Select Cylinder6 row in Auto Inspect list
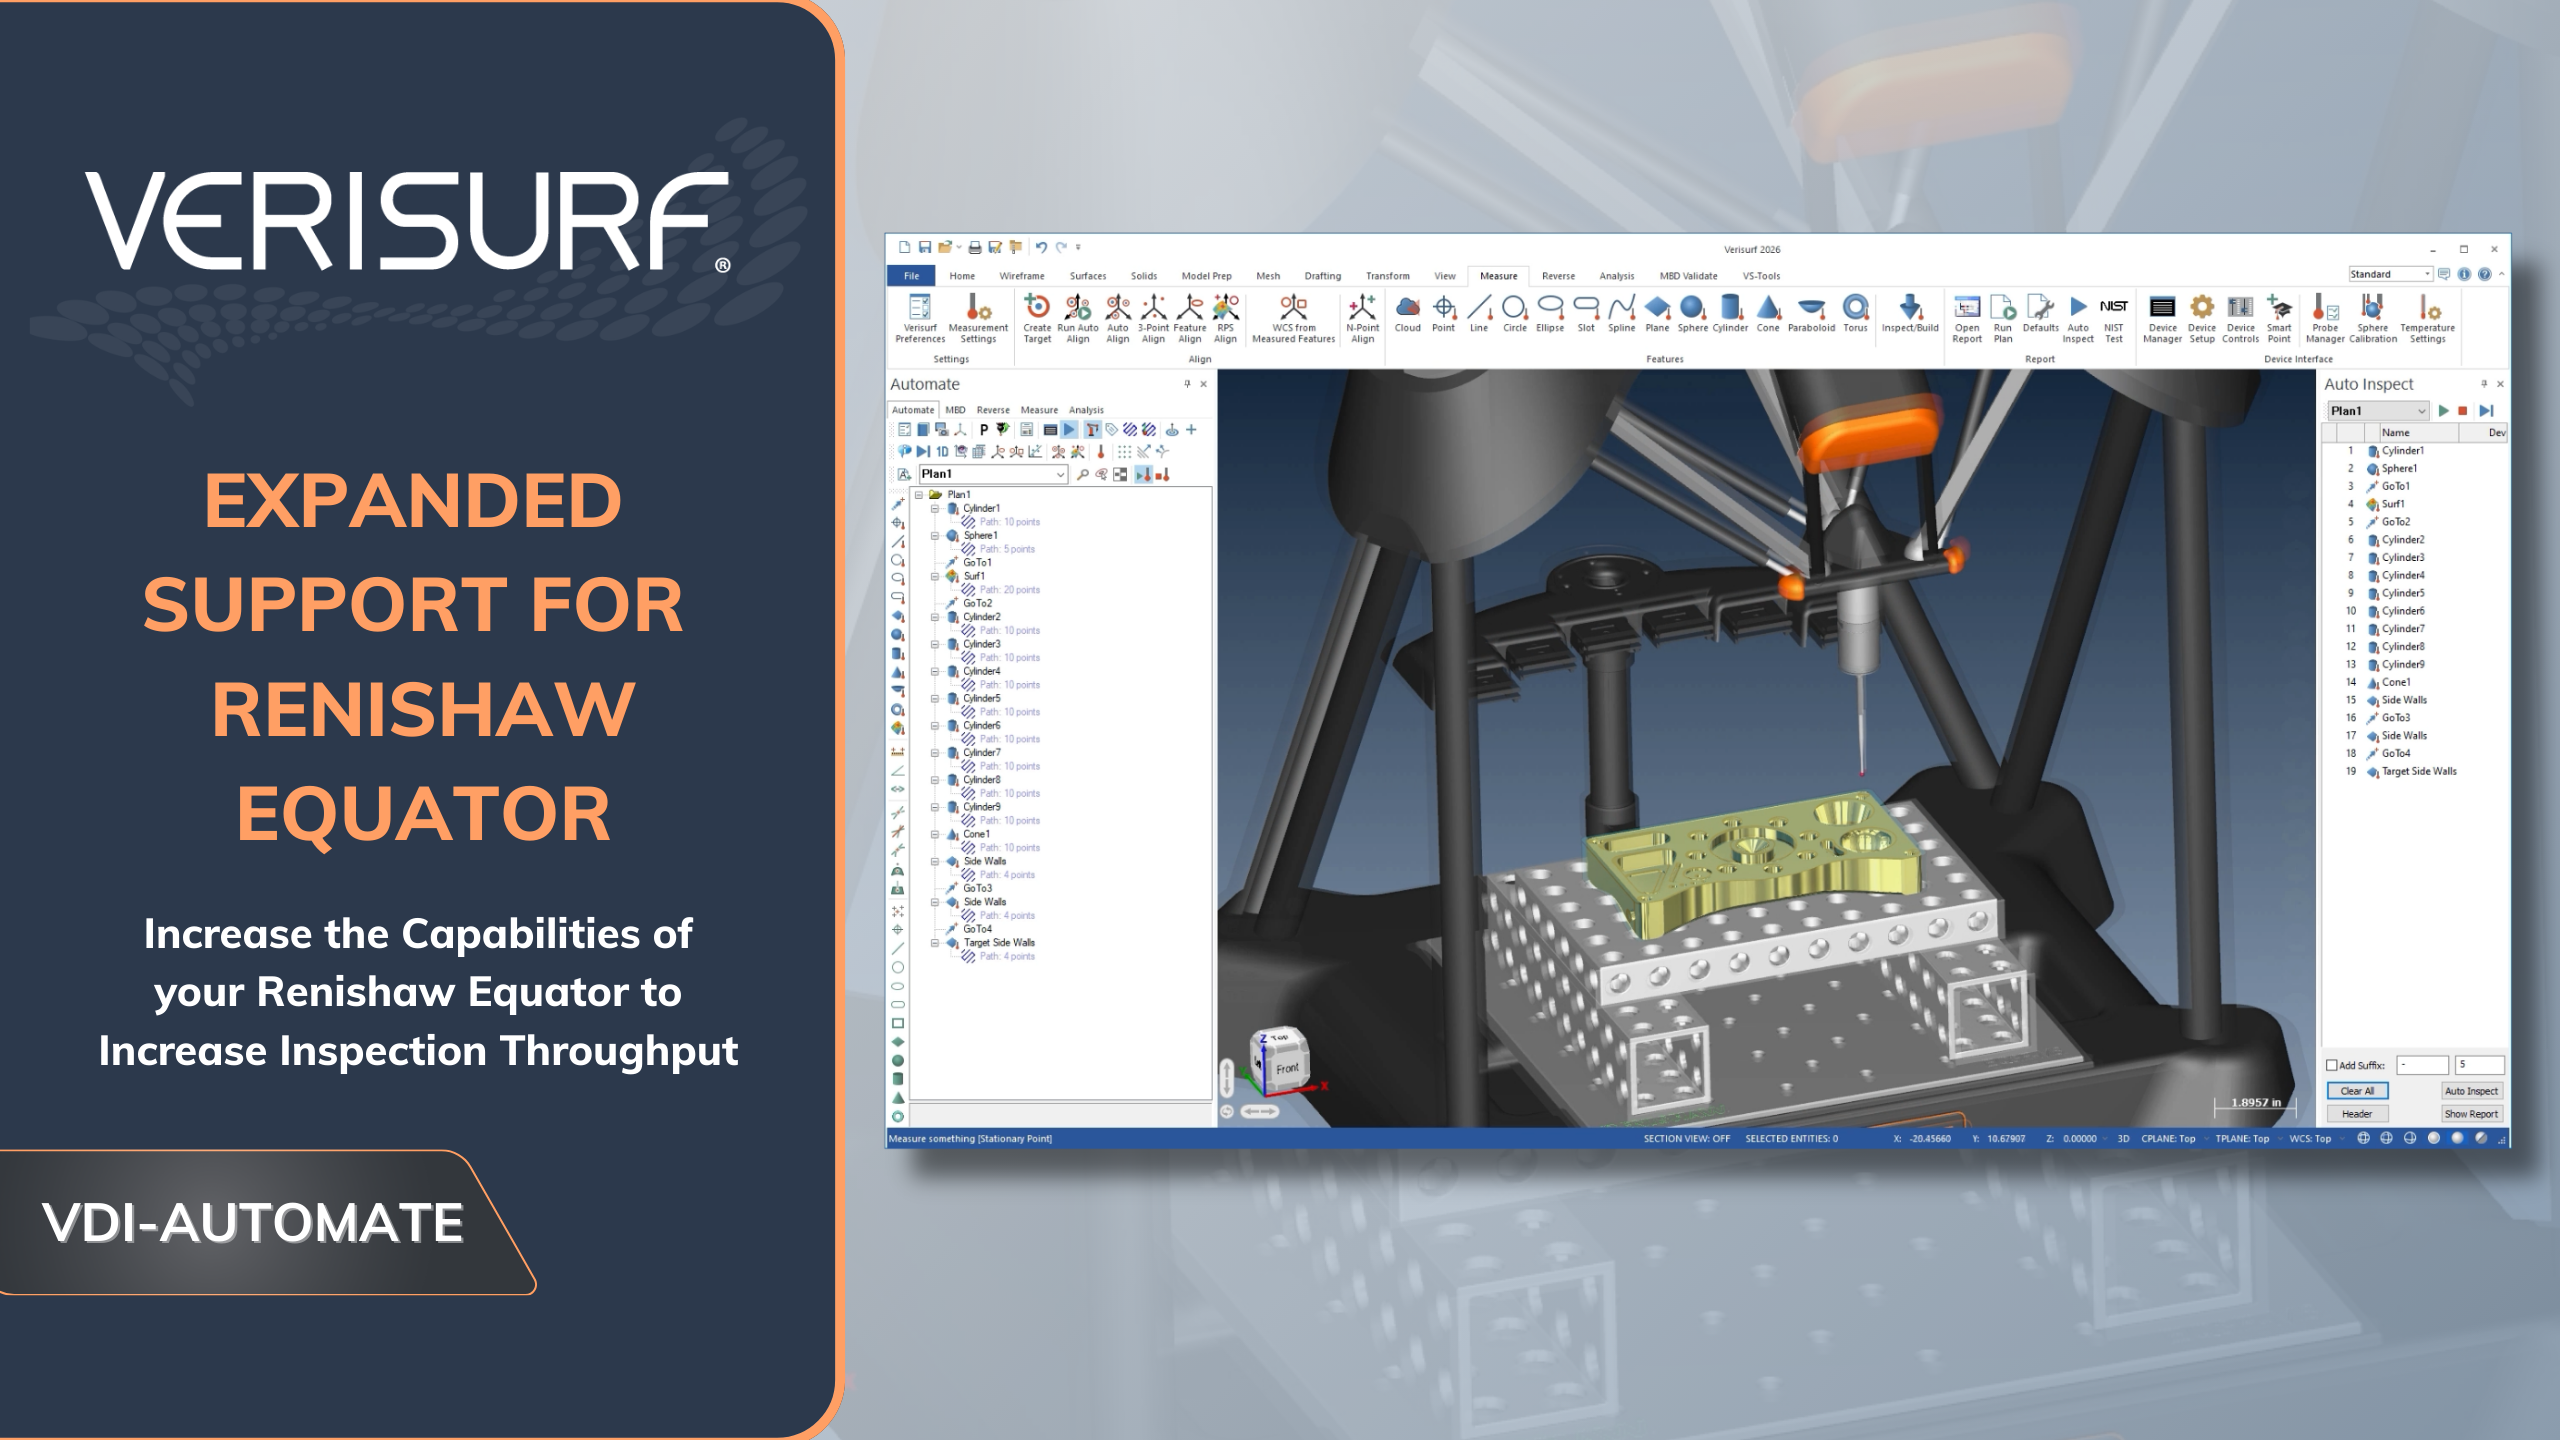 [2414, 611]
